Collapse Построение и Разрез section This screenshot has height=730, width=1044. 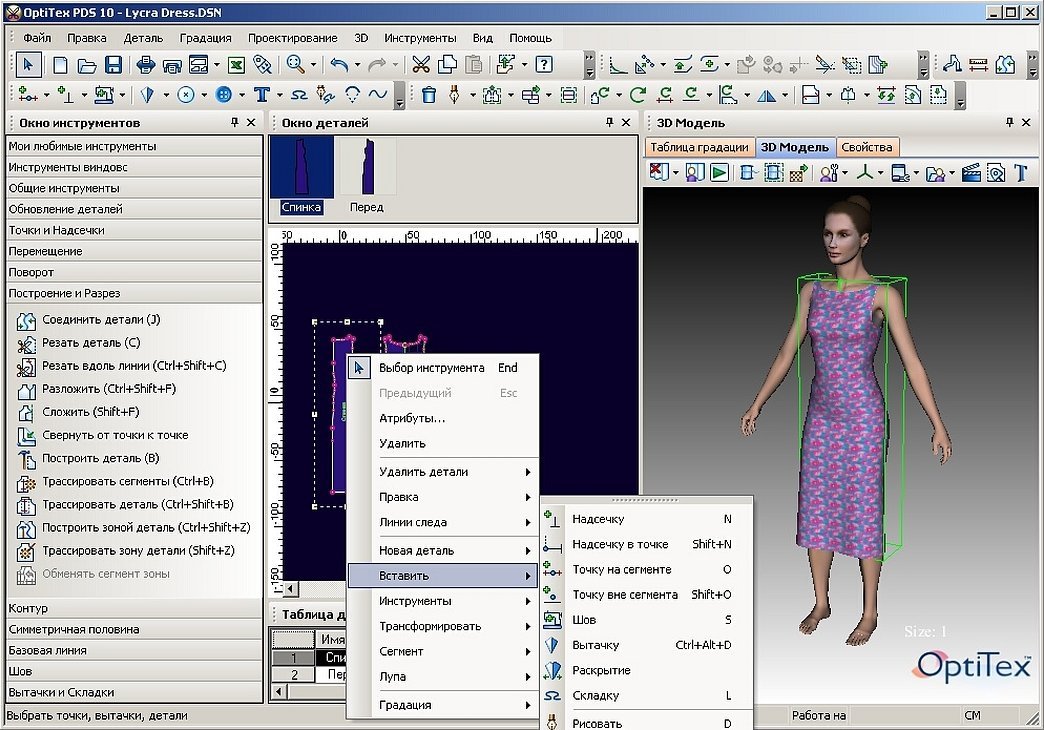(x=134, y=294)
